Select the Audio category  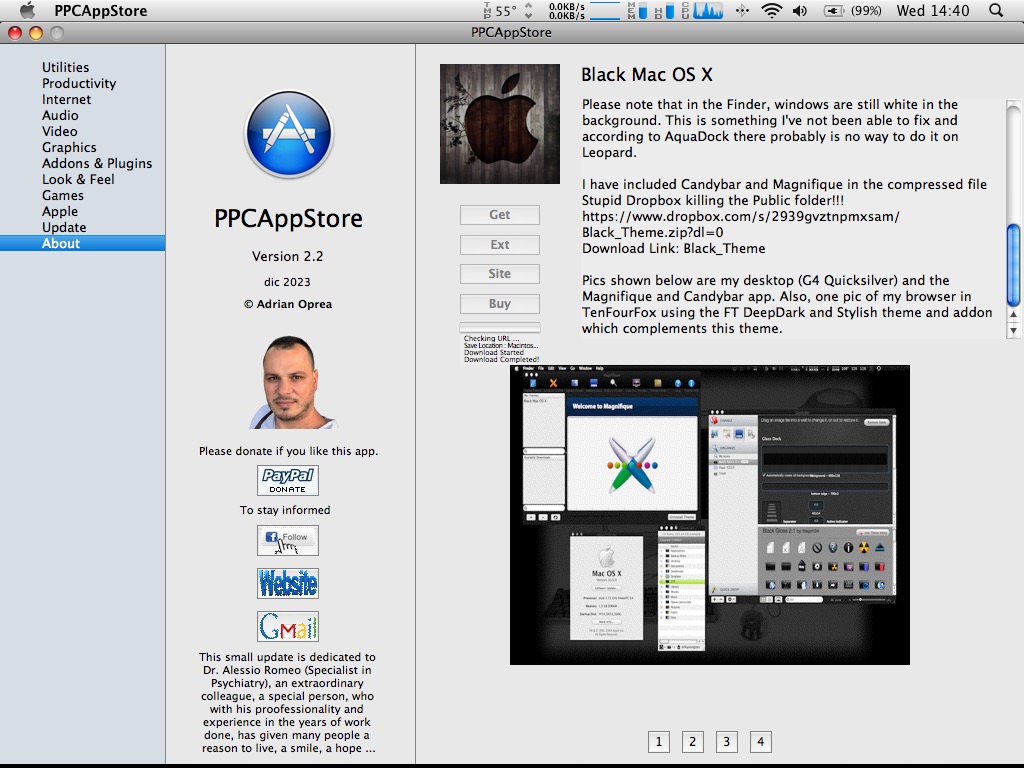(60, 116)
